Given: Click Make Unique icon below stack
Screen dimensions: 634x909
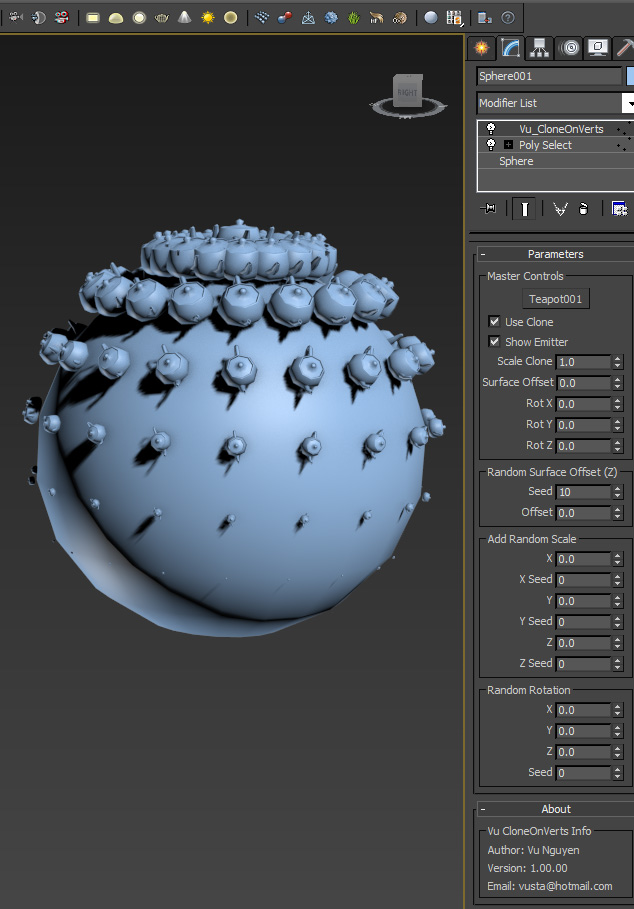Looking at the screenshot, I should 559,208.
